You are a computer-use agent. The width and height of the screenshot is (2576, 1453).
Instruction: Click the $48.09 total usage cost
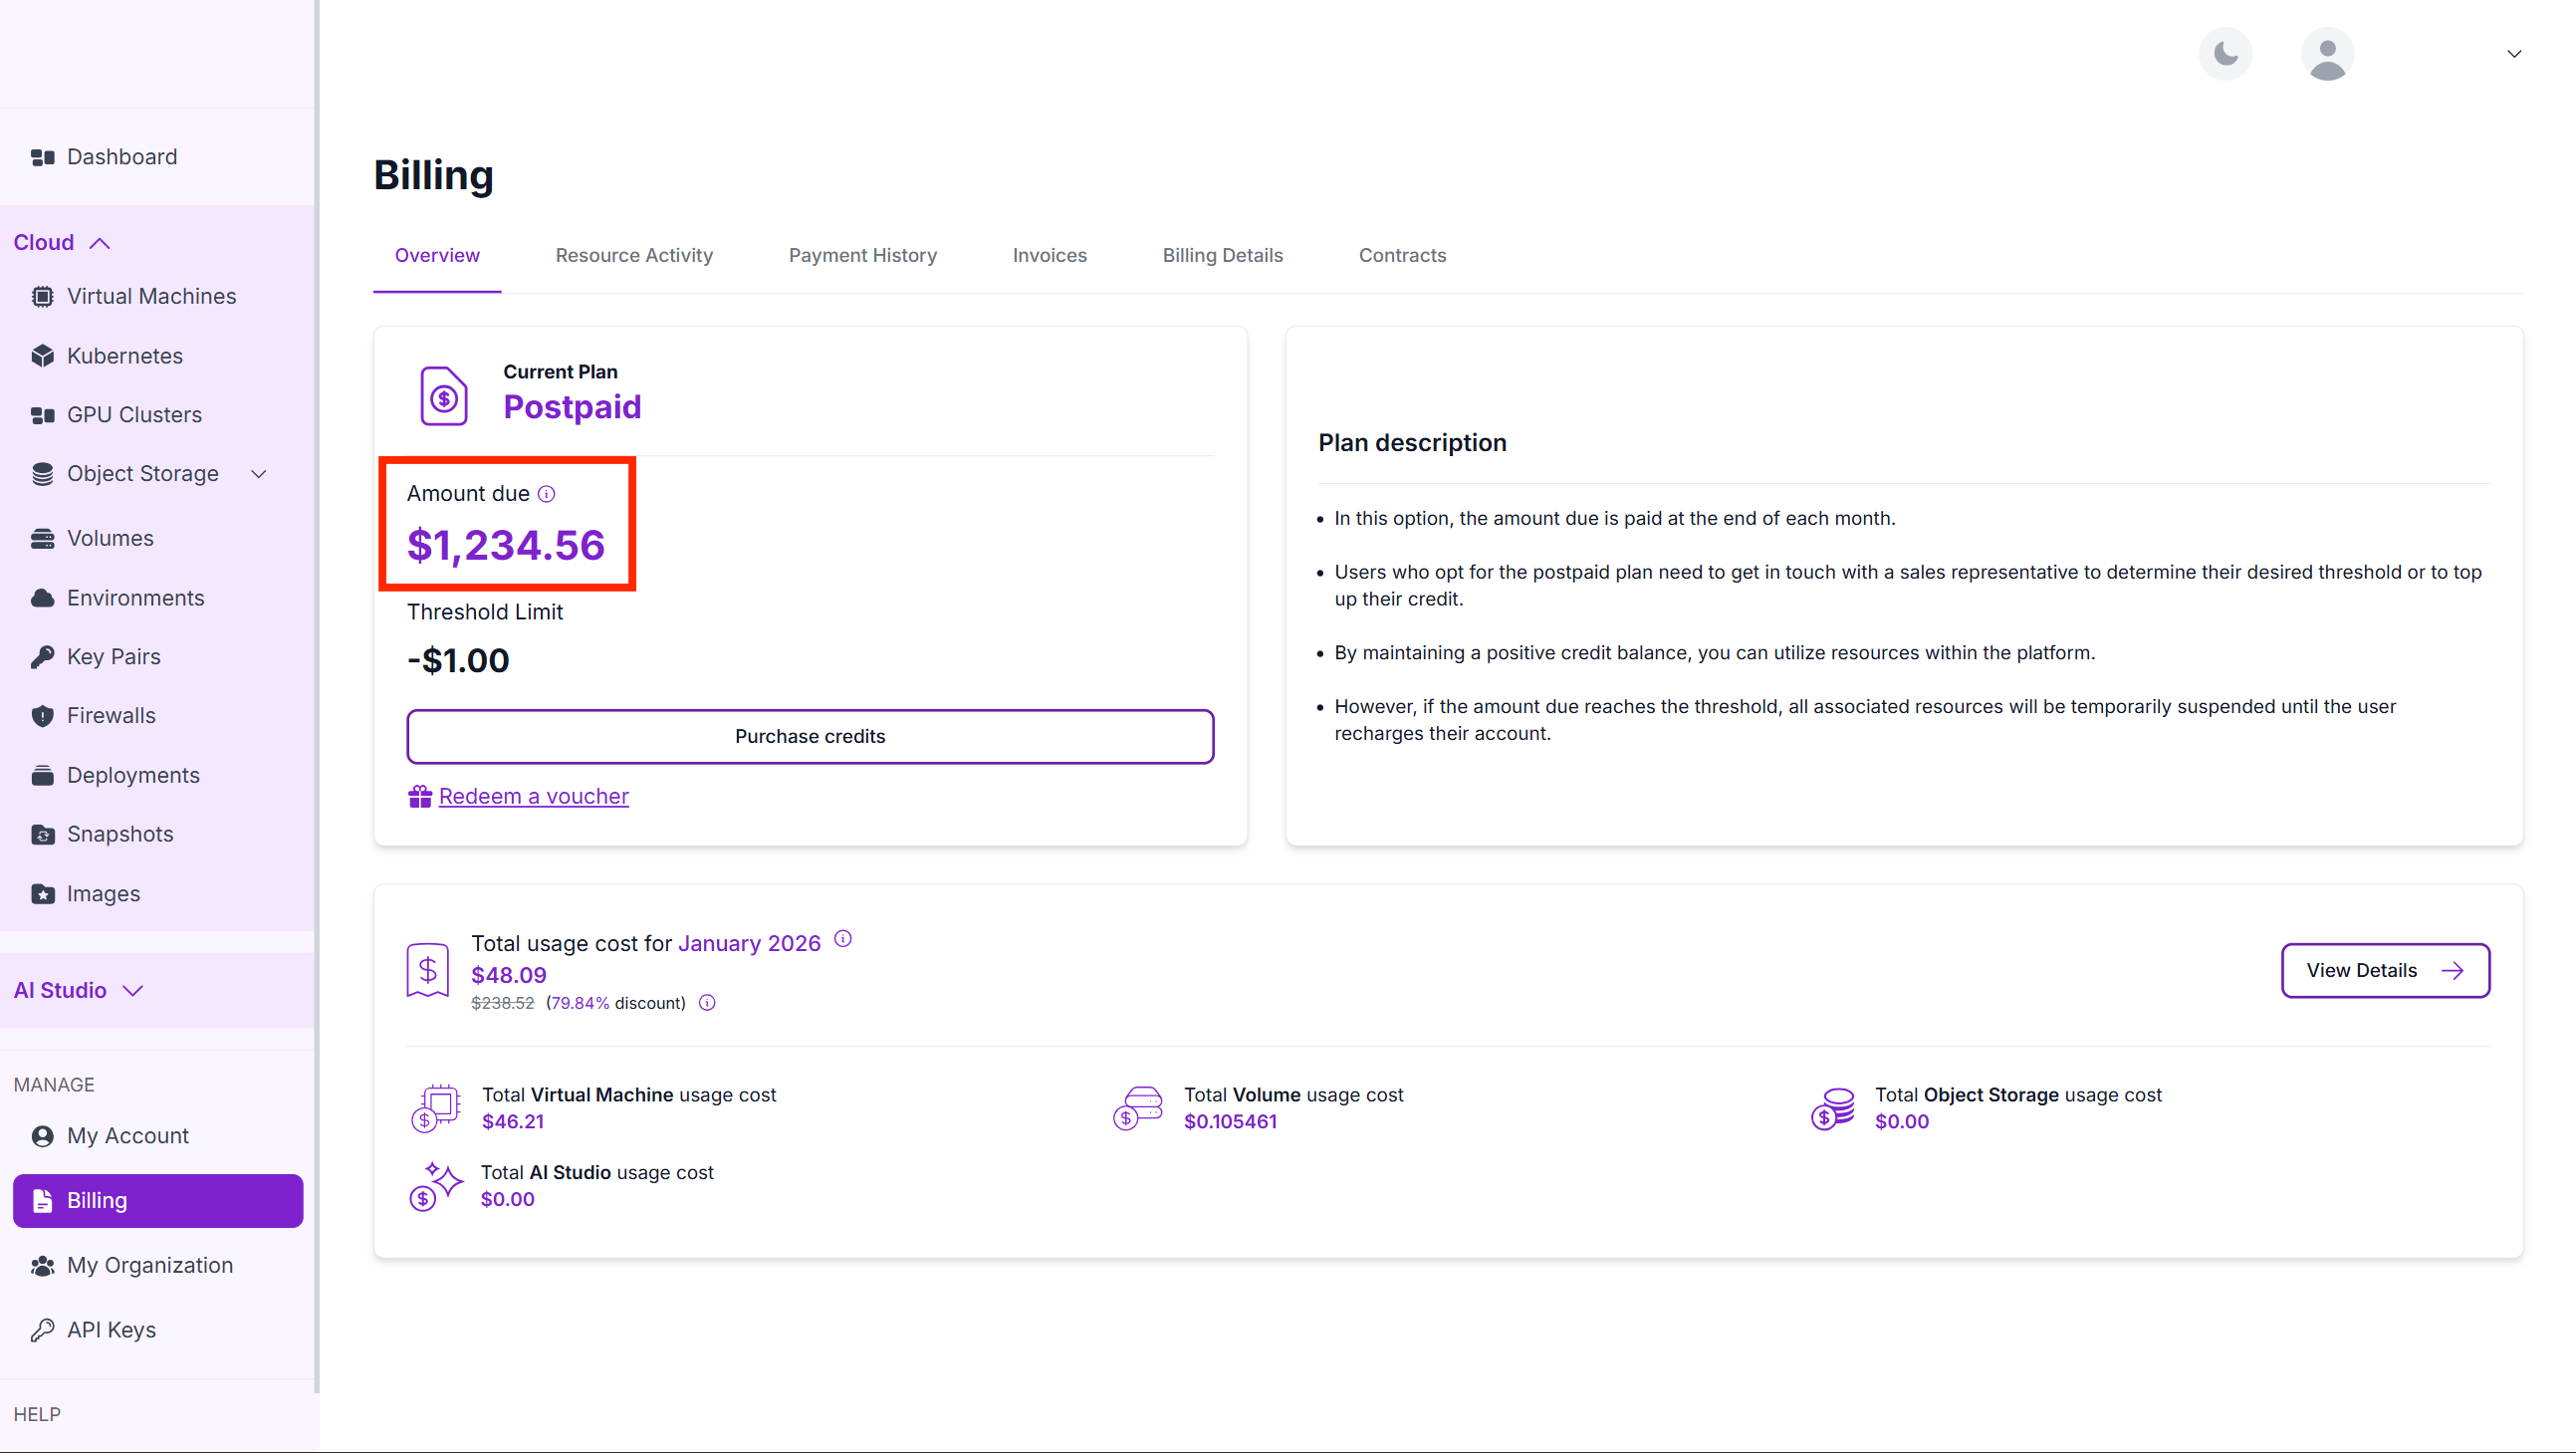pyautogui.click(x=509, y=975)
